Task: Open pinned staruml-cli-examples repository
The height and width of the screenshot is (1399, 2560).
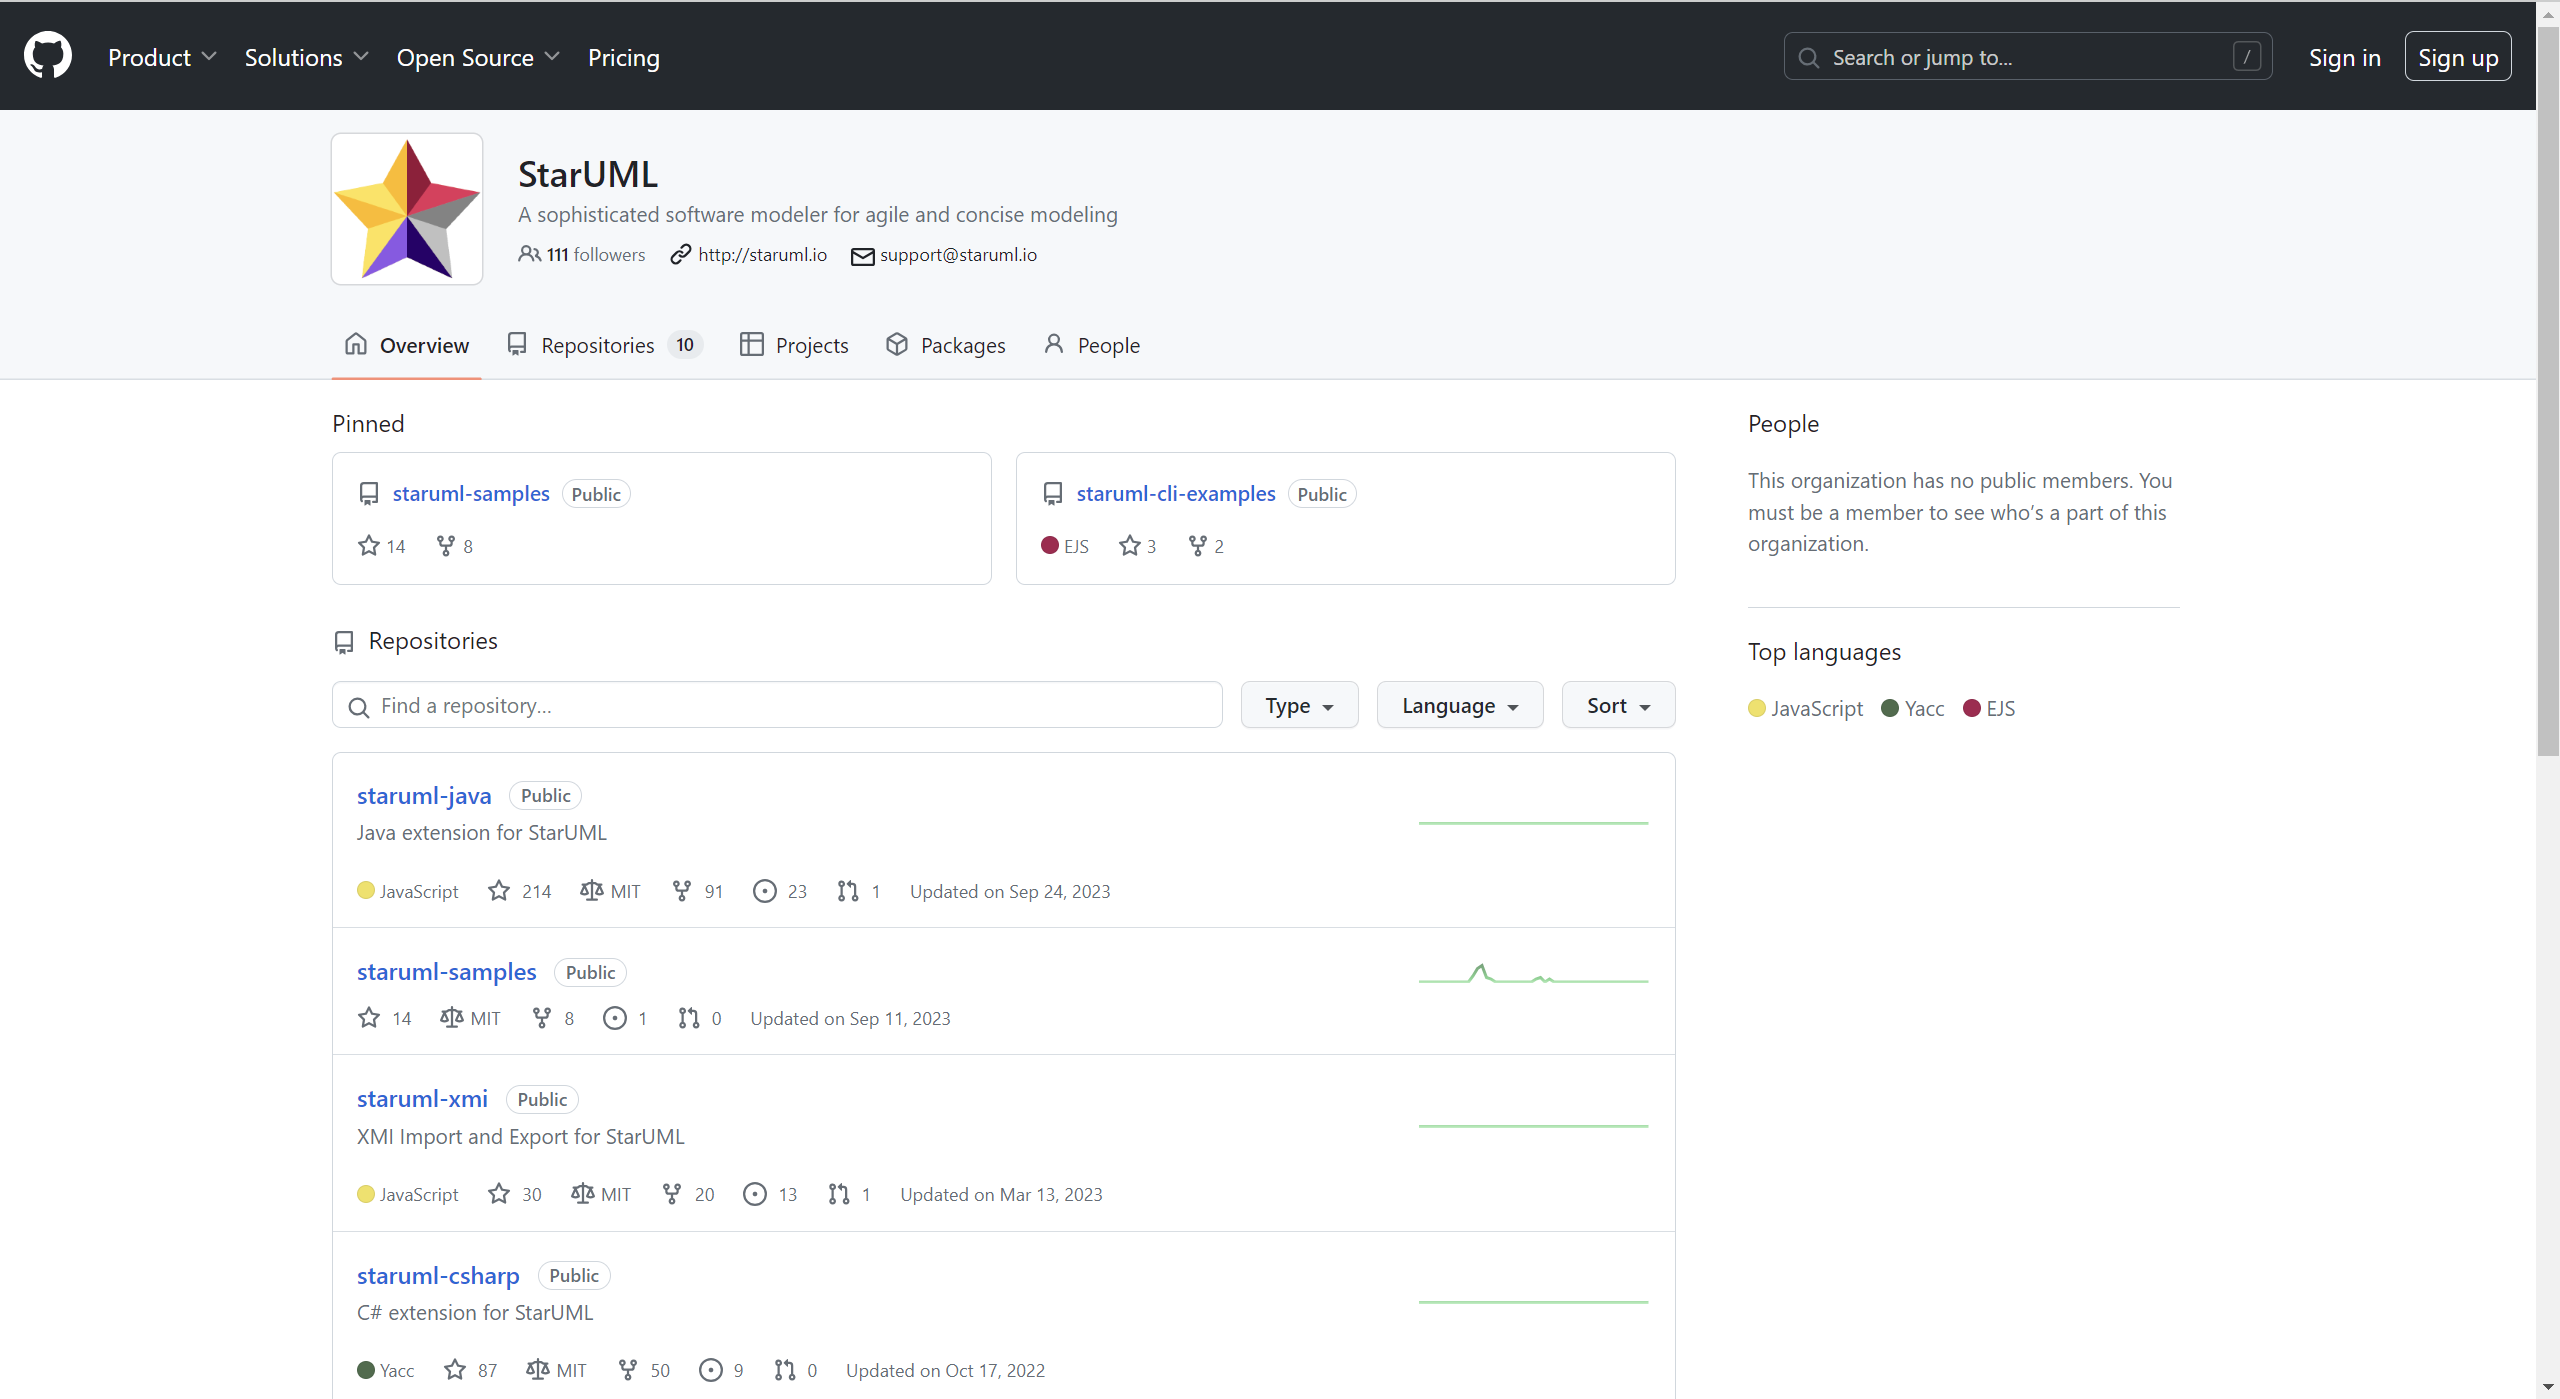Action: click(x=1176, y=494)
